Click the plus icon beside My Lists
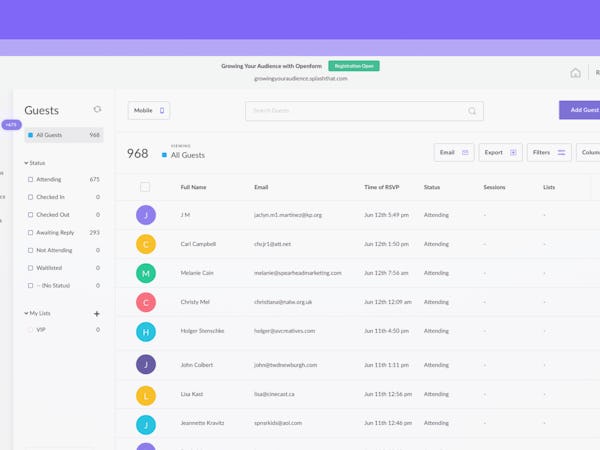 97,314
